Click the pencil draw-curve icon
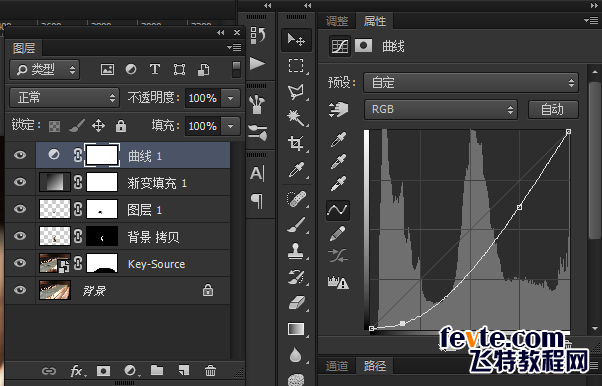This screenshot has height=386, width=602. [337, 233]
